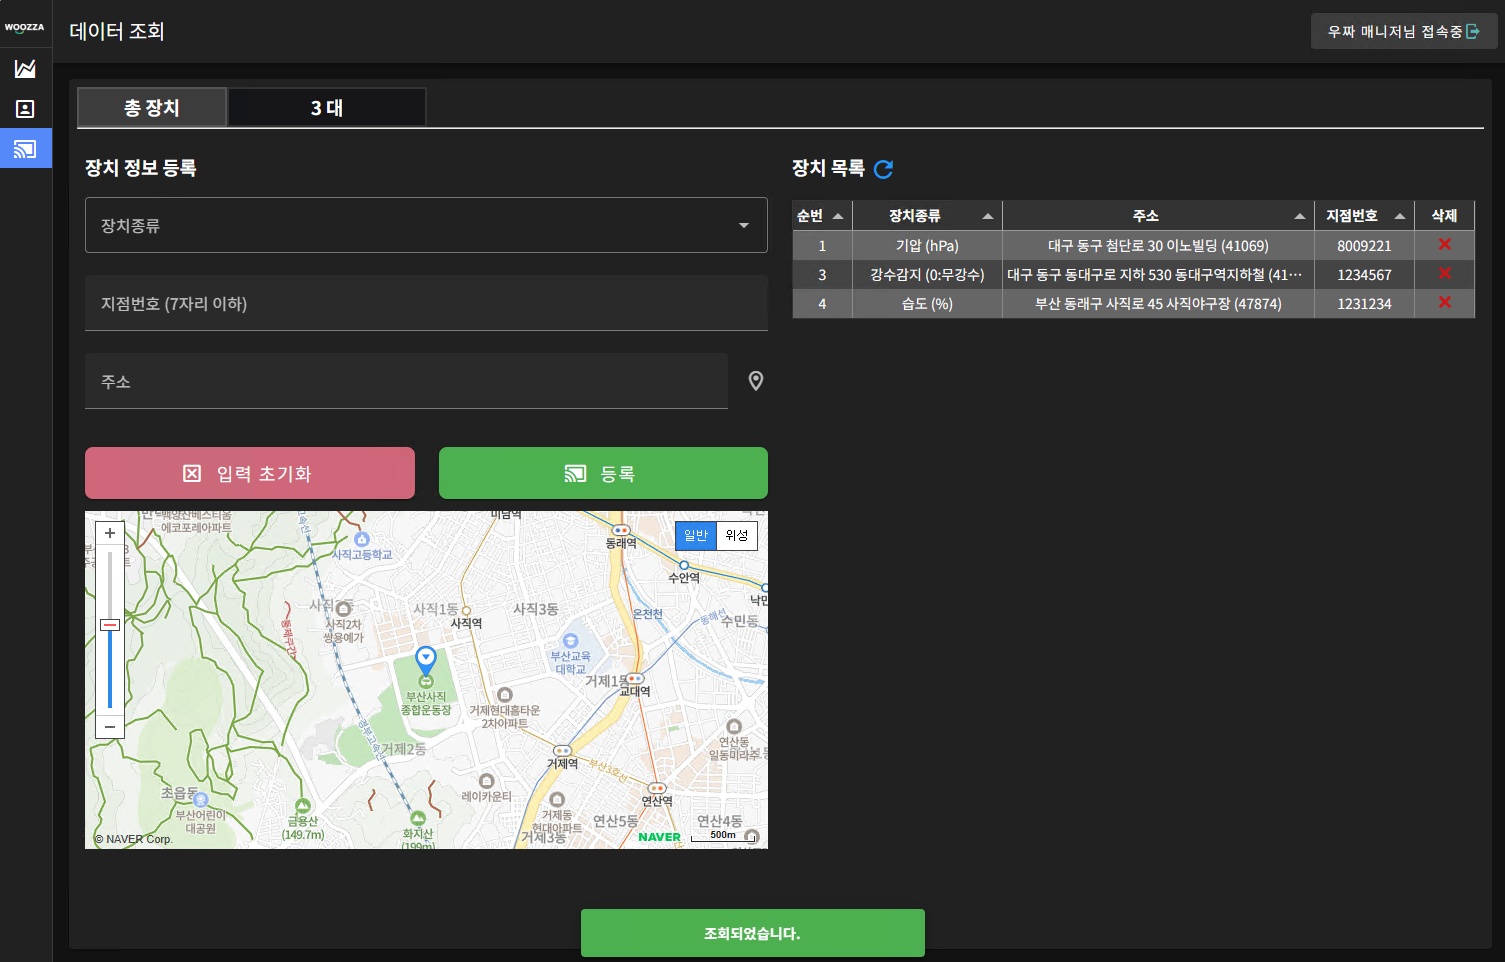Image resolution: width=1505 pixels, height=962 pixels.
Task: Delete the 강수감지 device row
Action: pyautogui.click(x=1444, y=274)
